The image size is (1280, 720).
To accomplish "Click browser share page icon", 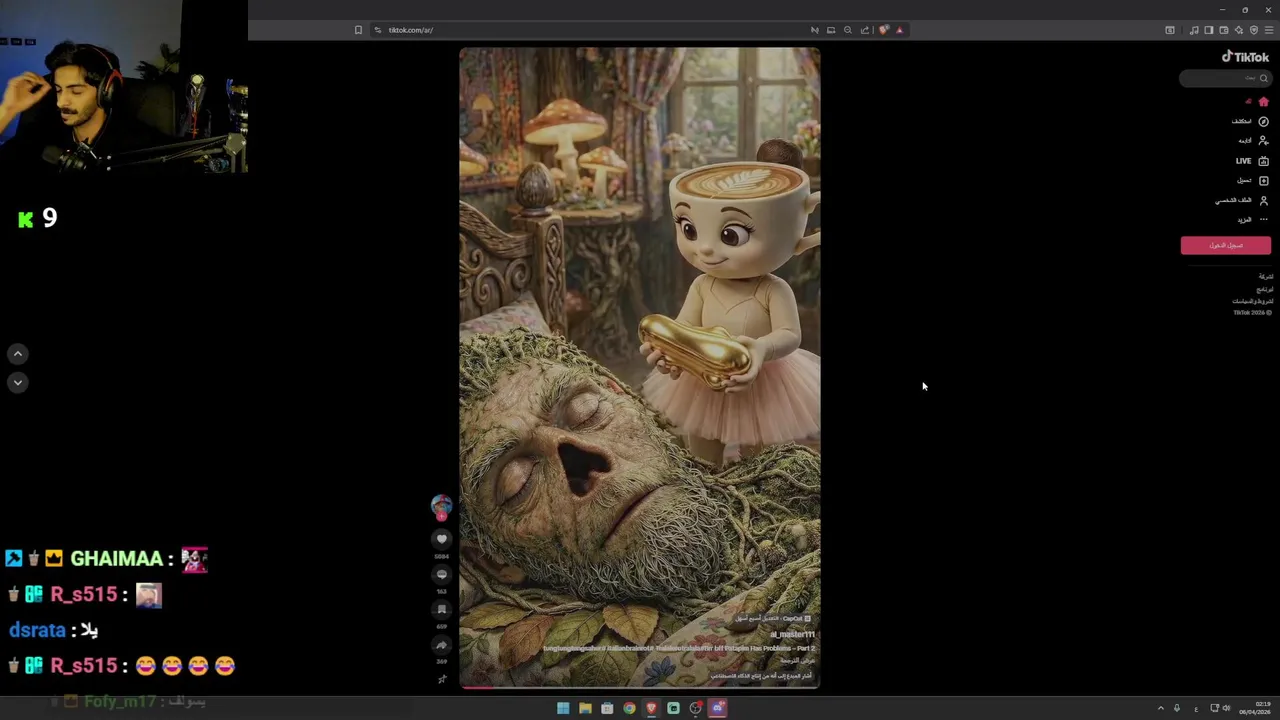I will tap(865, 30).
